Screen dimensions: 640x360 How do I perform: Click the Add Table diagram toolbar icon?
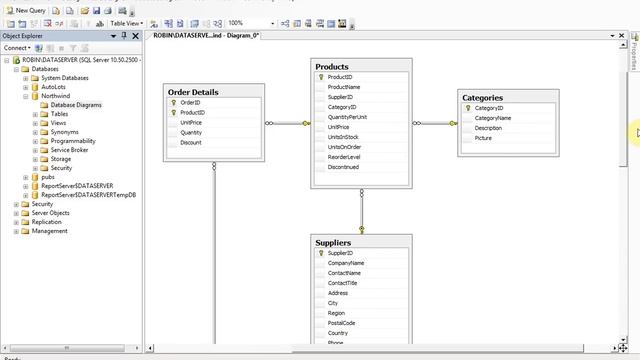click(x=22, y=24)
